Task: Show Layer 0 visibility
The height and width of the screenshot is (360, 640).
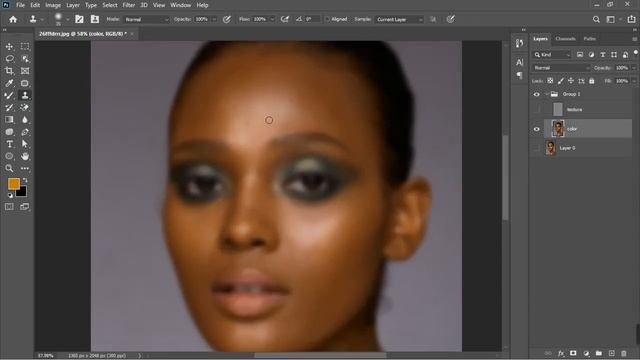Action: pos(537,148)
